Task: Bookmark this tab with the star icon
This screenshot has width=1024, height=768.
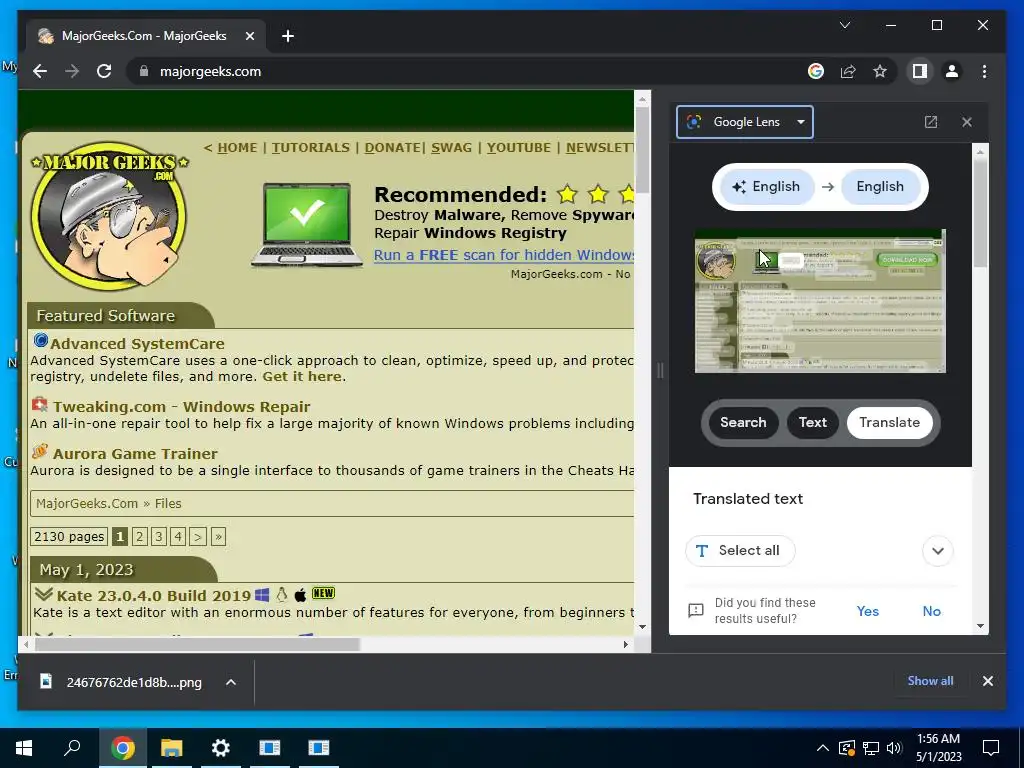Action: [880, 71]
